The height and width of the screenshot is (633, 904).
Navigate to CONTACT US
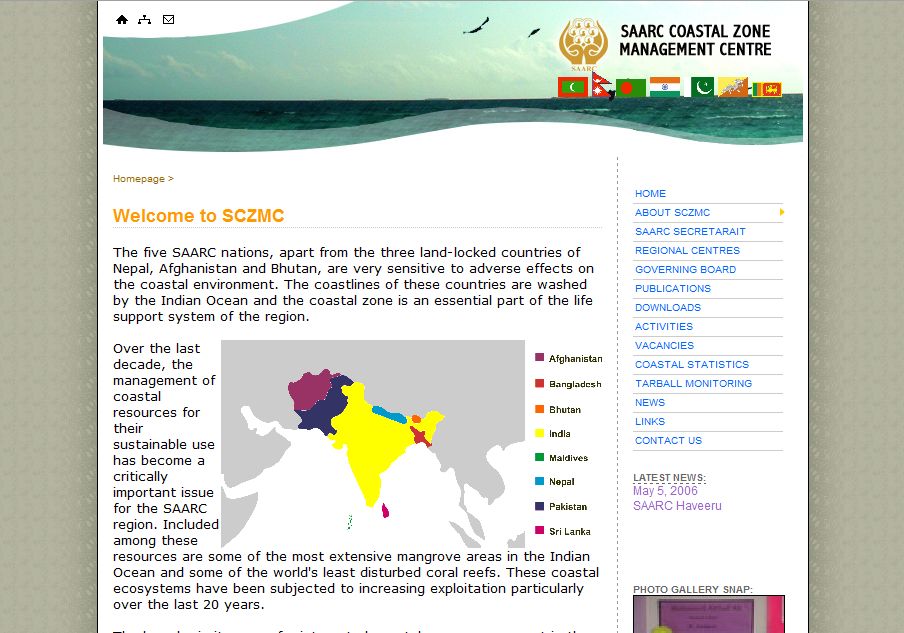click(668, 441)
